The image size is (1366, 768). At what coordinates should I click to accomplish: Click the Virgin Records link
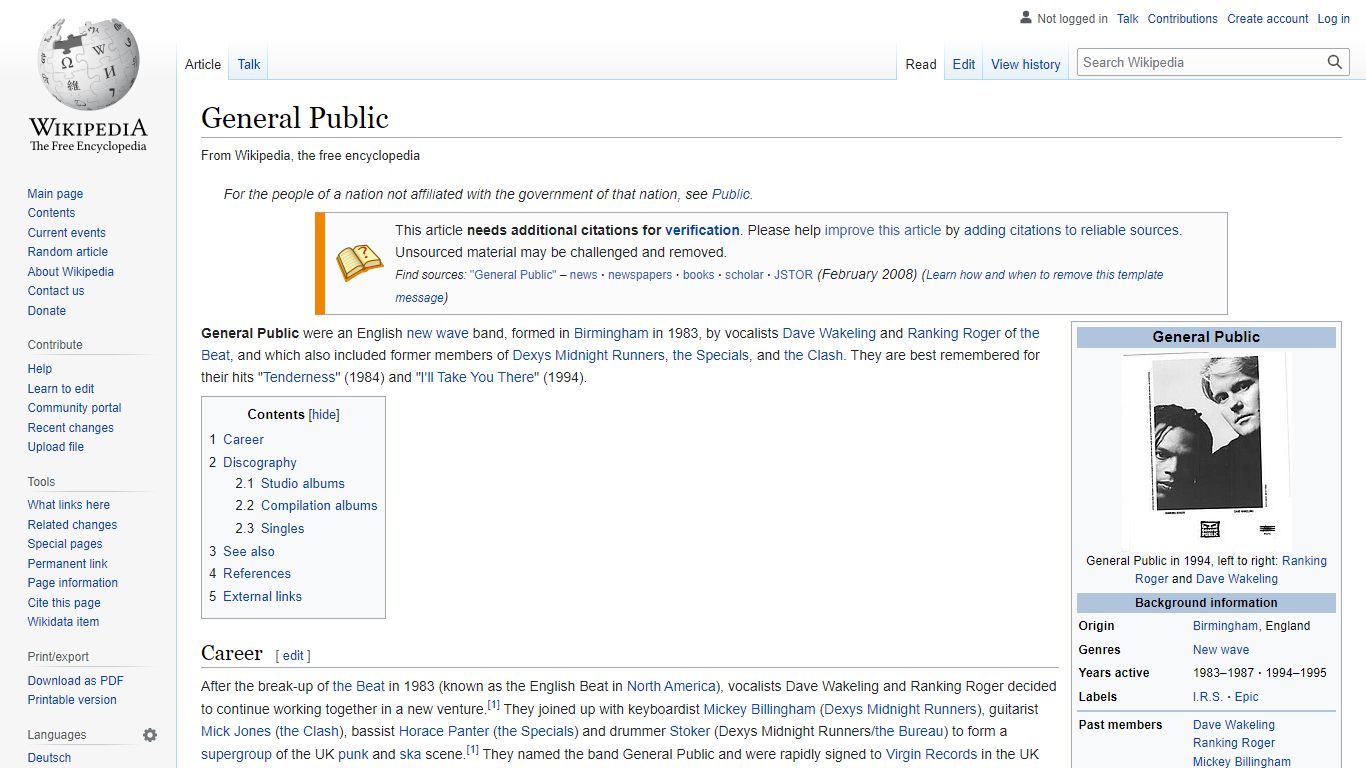(x=931, y=754)
